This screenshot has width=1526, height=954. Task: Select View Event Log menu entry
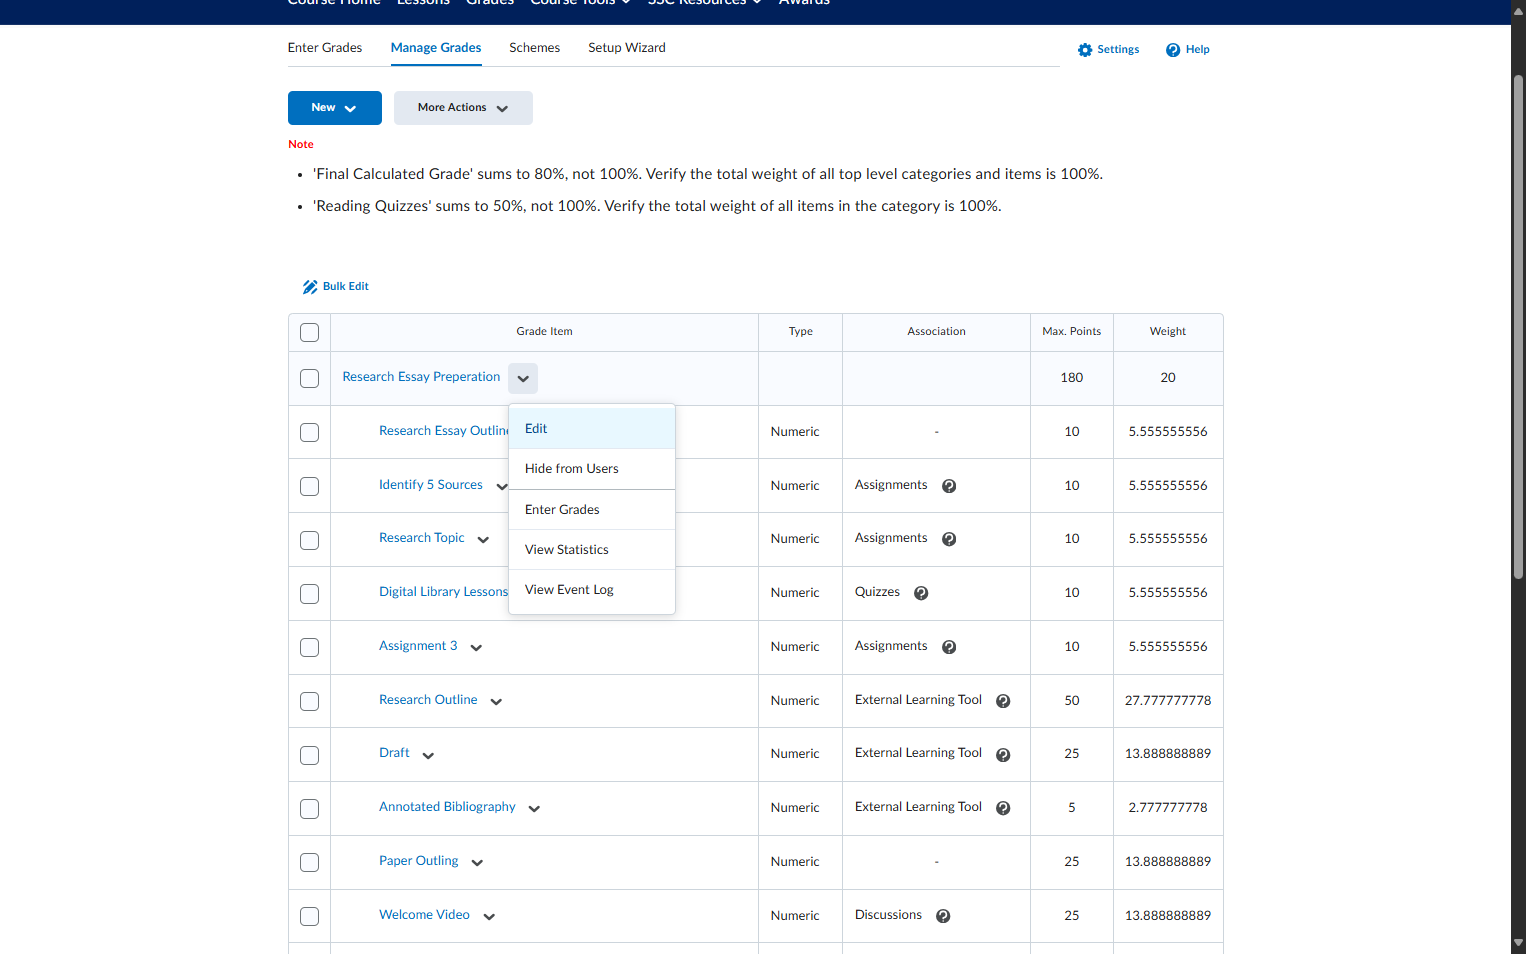pyautogui.click(x=592, y=590)
